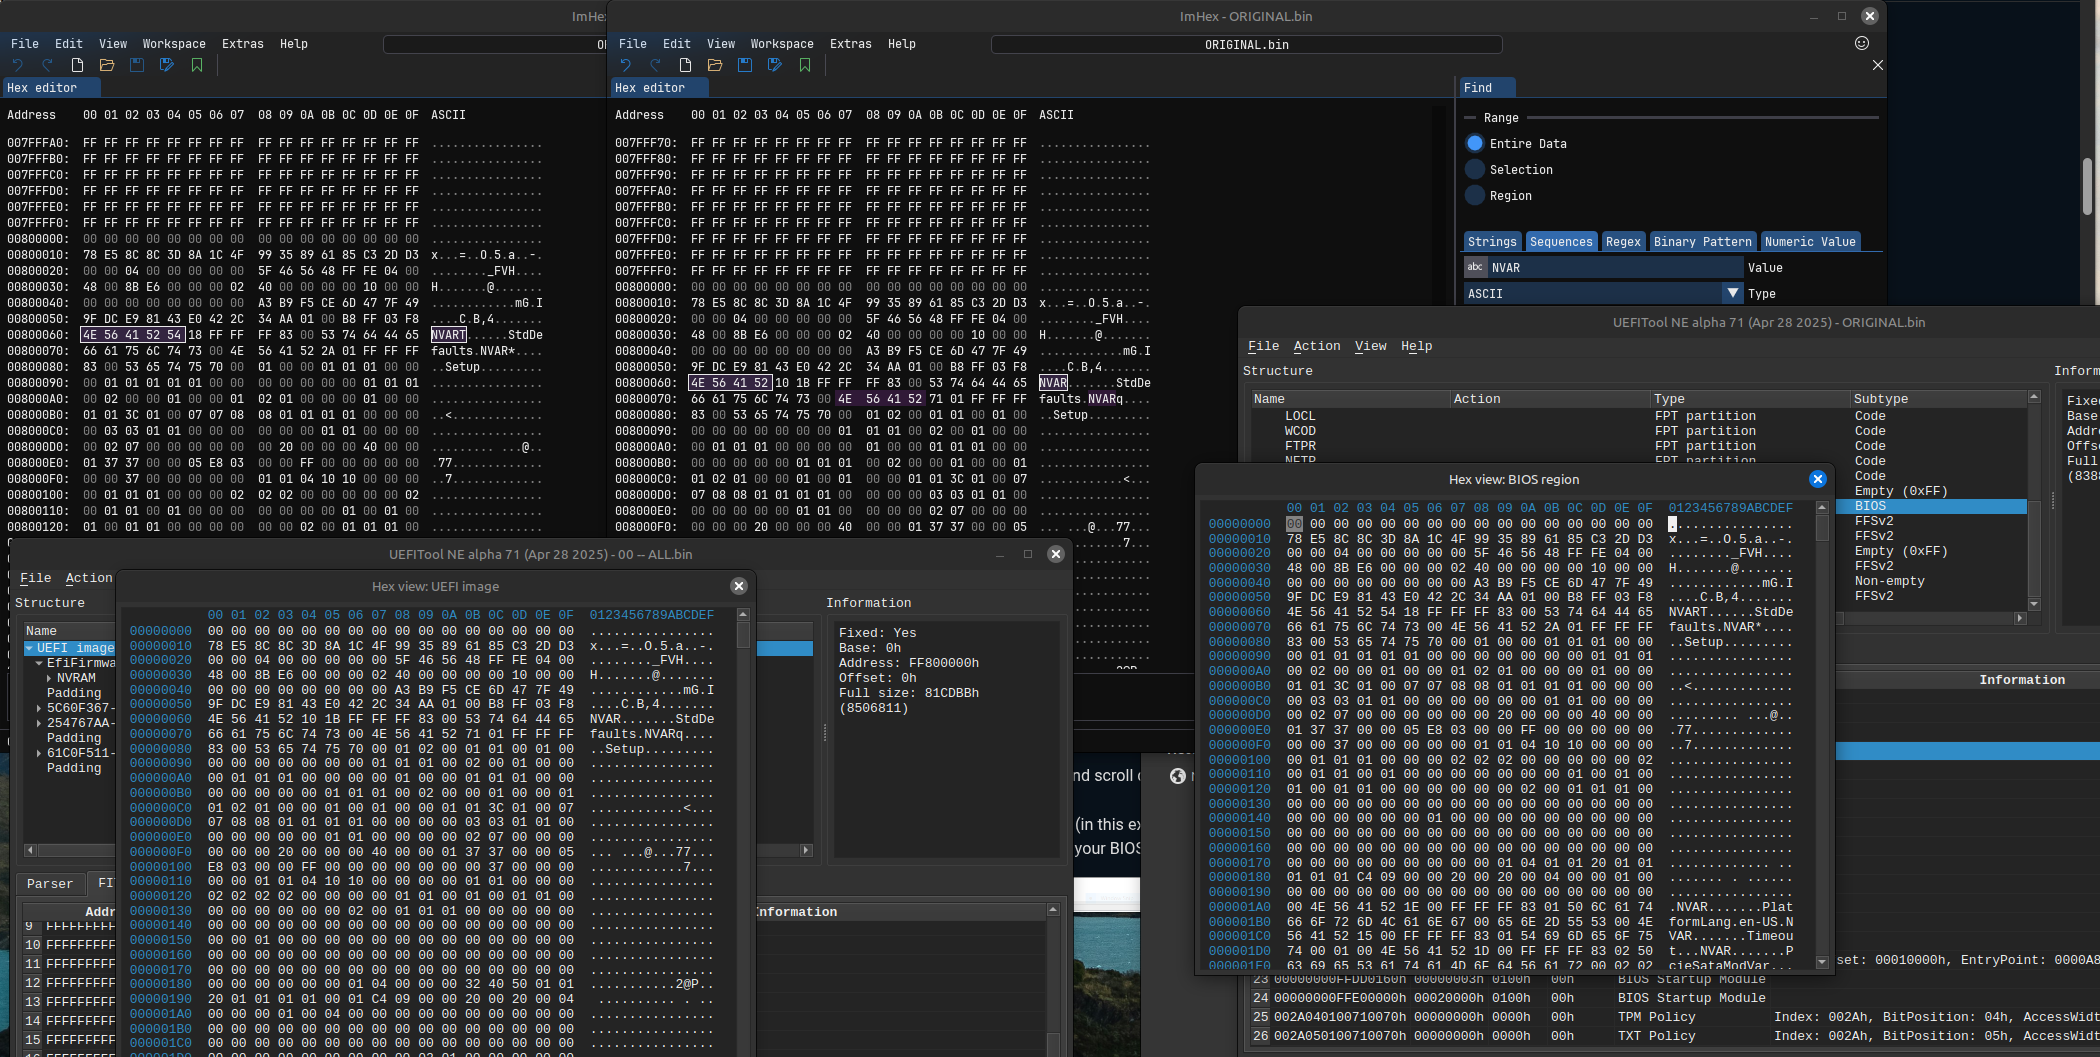This screenshot has width=2100, height=1057.
Task: Expand the NVRAM tree node in UEFITool
Action: tap(49, 678)
